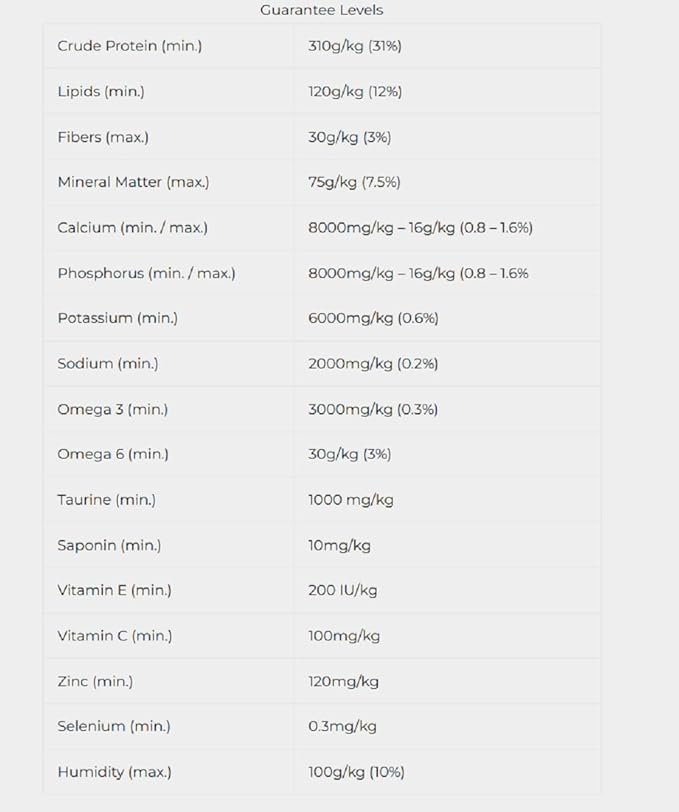
Task: Select the 200 IU/kg value
Action: point(342,590)
